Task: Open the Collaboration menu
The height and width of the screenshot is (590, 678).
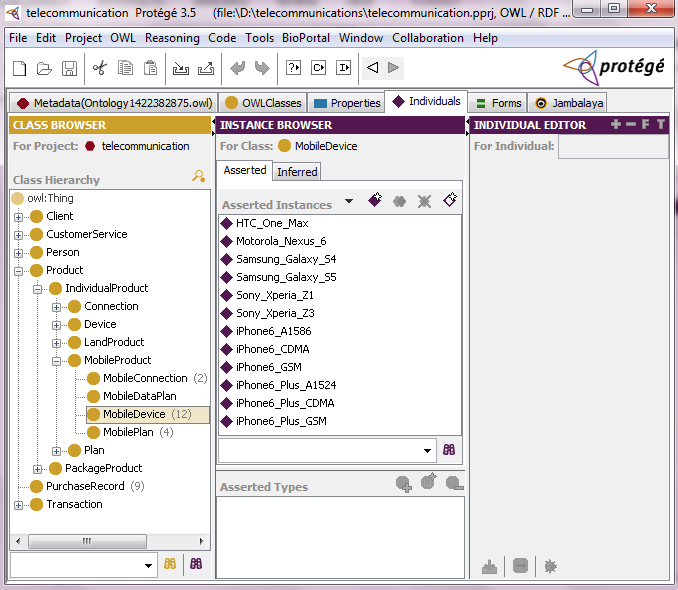Action: (428, 38)
